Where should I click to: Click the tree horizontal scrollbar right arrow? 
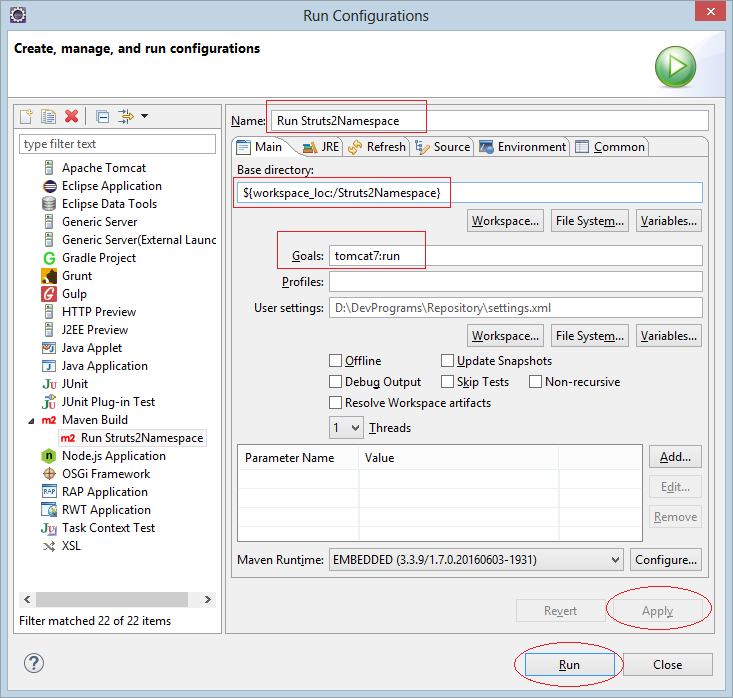tap(208, 599)
